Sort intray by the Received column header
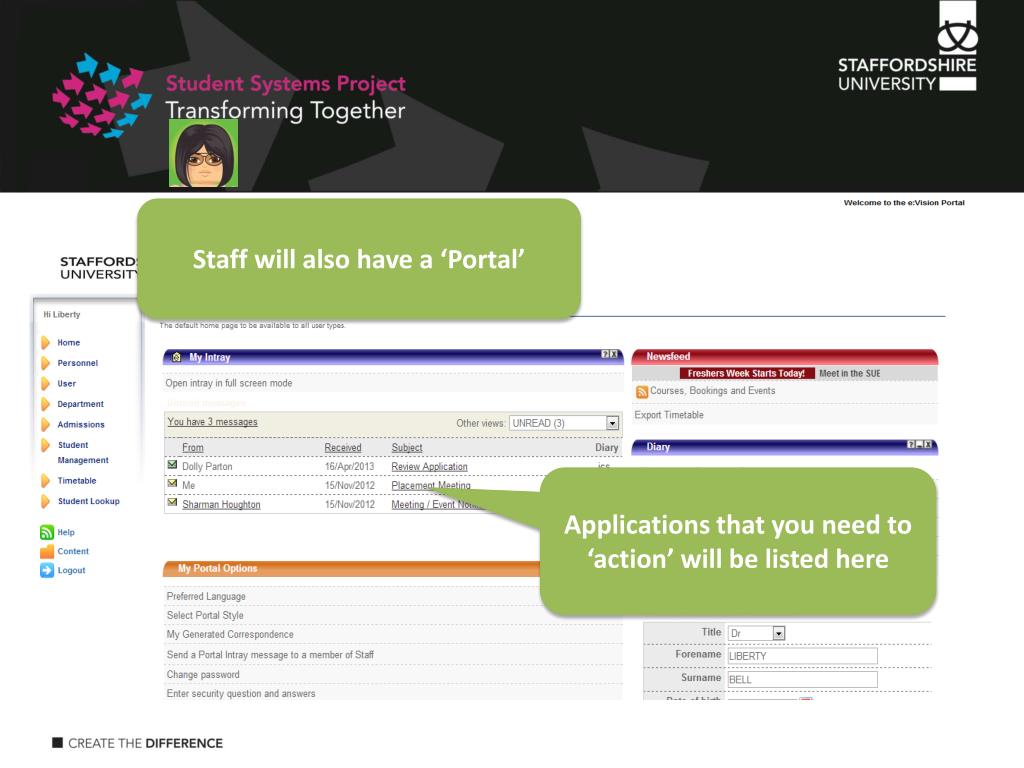 coord(343,447)
